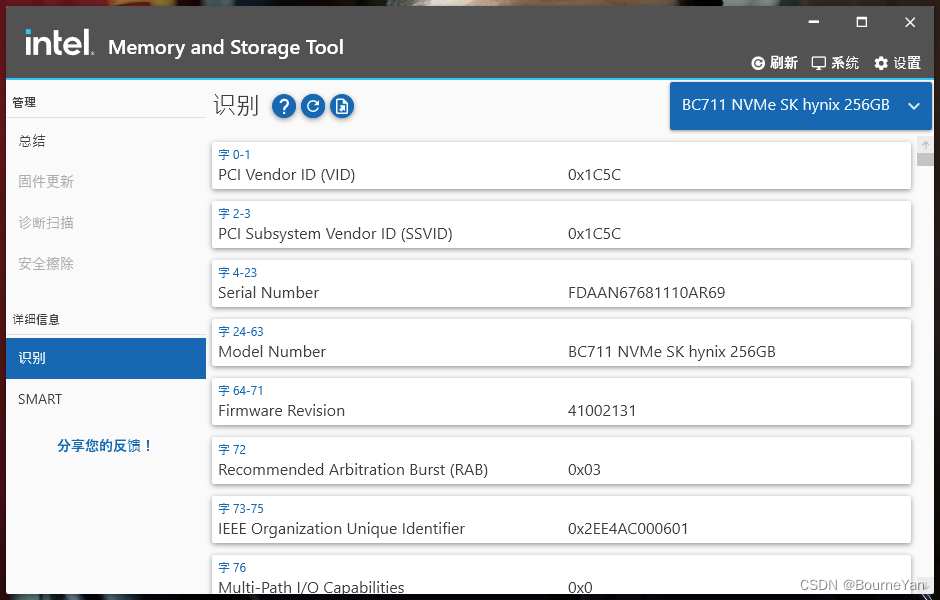Click Recommended Arbitration Burst (RAB) label
940x600 pixels.
click(352, 469)
